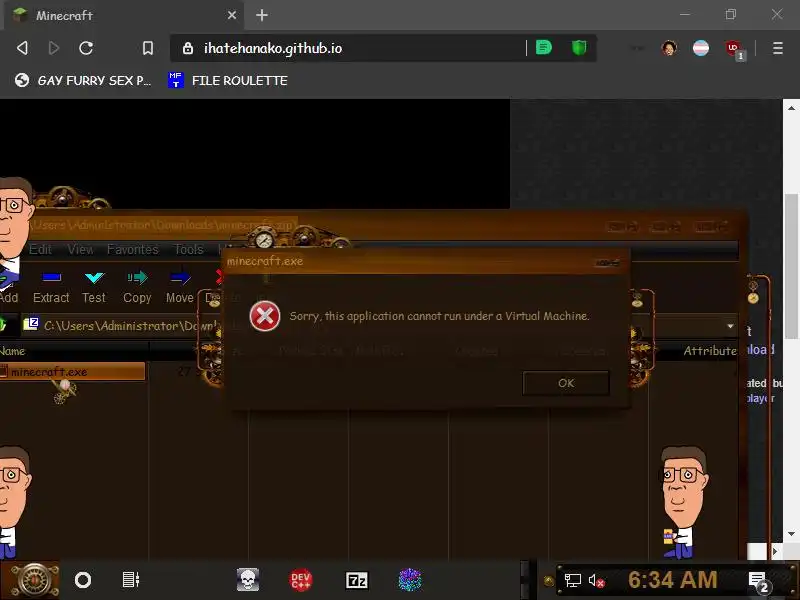800x600 pixels.
Task: Click the green reader mode icon
Action: pos(544,48)
